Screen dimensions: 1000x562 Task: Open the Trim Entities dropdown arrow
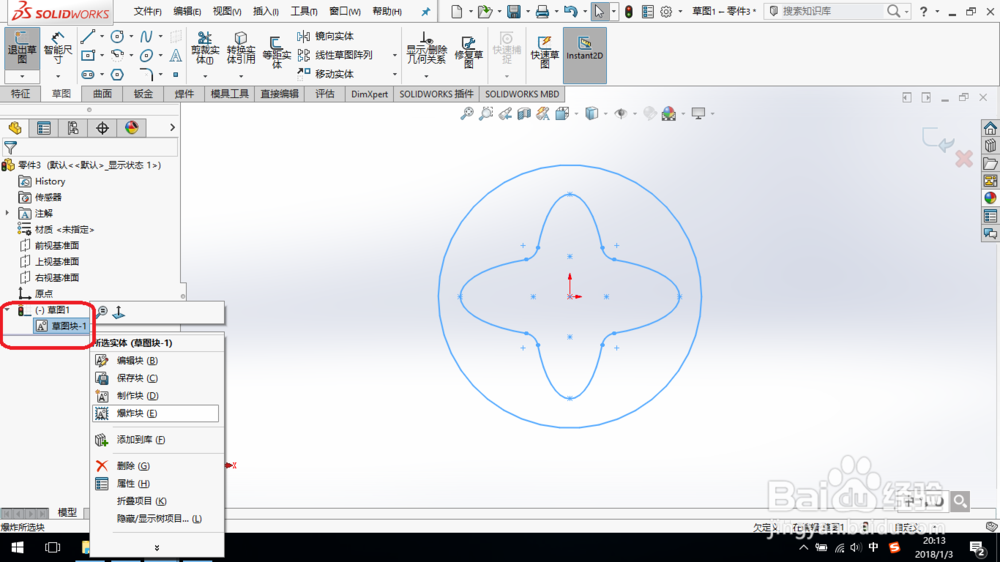(205, 77)
